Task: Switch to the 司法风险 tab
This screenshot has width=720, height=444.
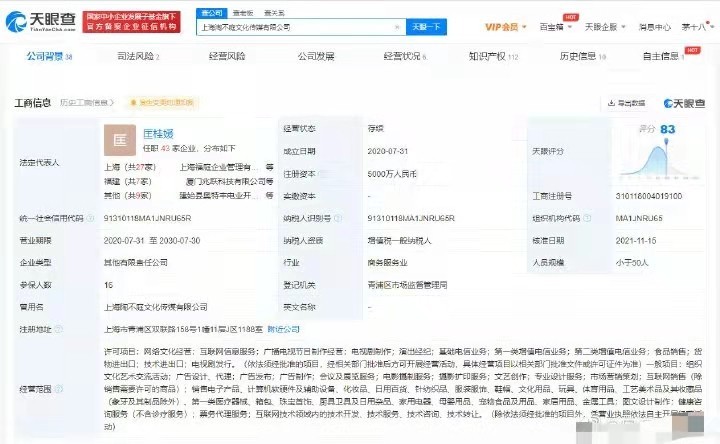Action: coord(138,56)
